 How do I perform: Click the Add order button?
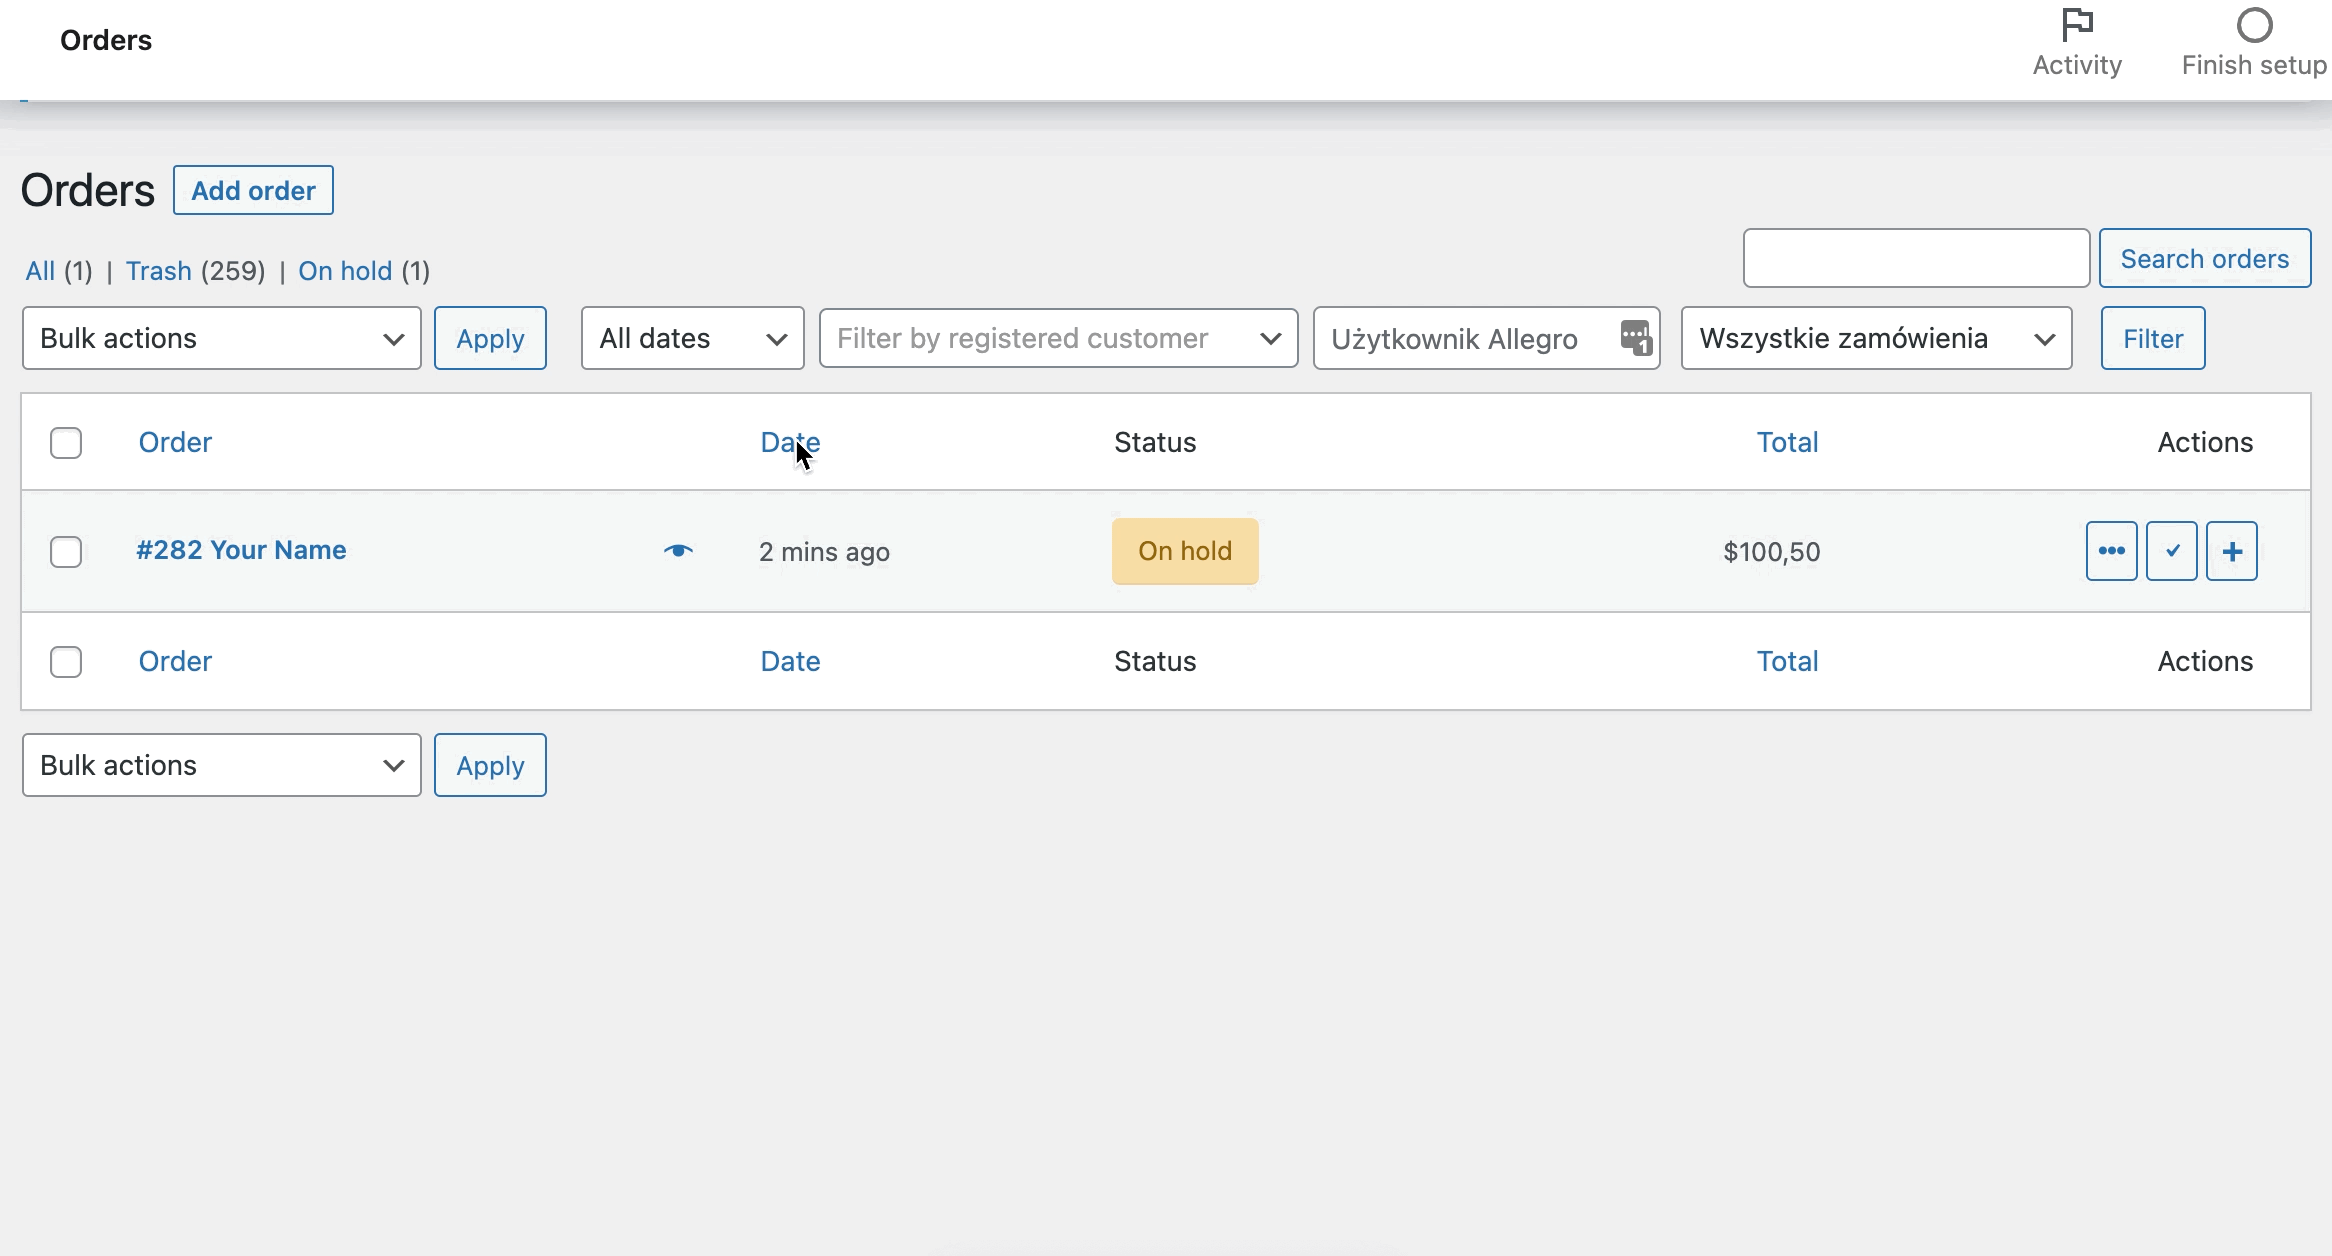(x=253, y=190)
